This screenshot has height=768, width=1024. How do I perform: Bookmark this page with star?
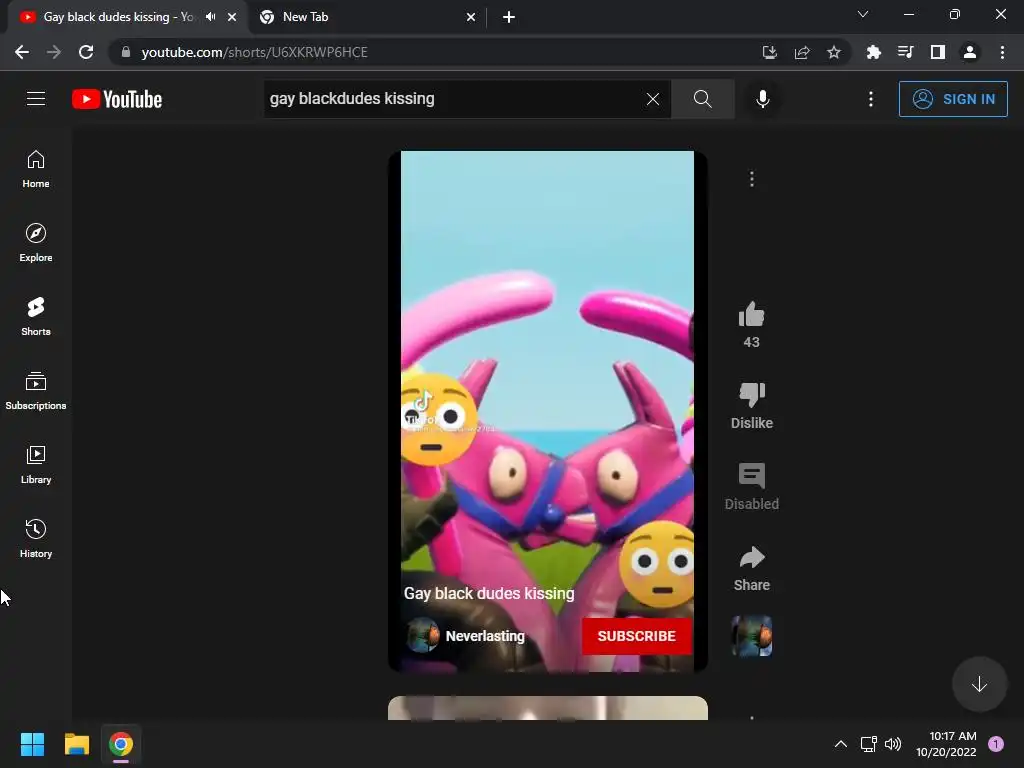pos(834,52)
